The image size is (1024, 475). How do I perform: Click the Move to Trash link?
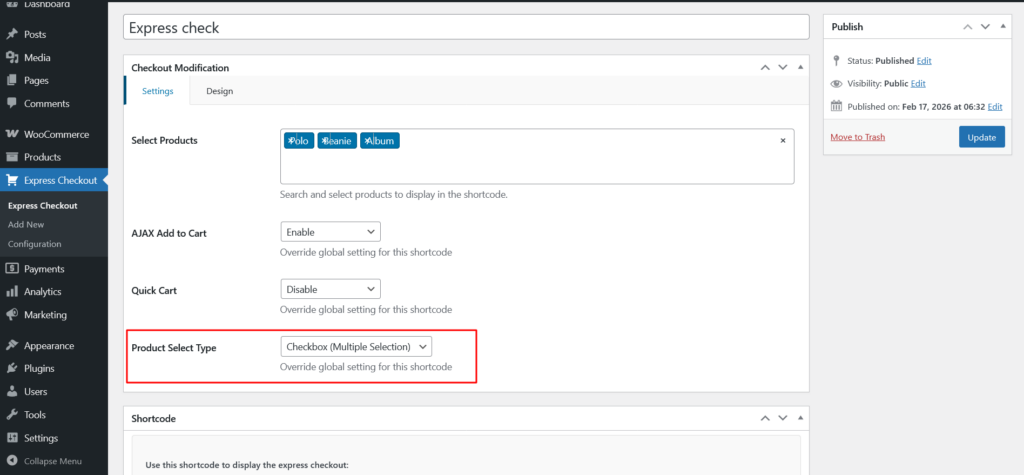857,137
